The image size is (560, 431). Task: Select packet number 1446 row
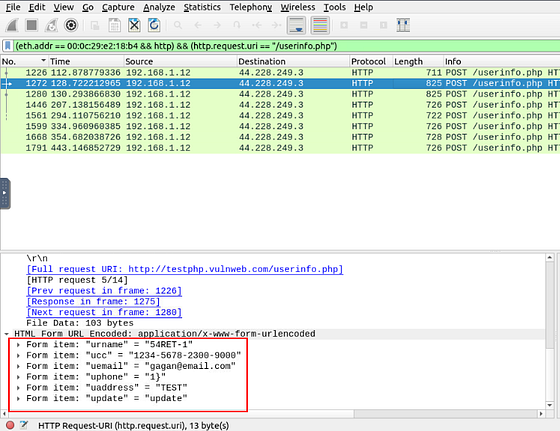(280, 105)
